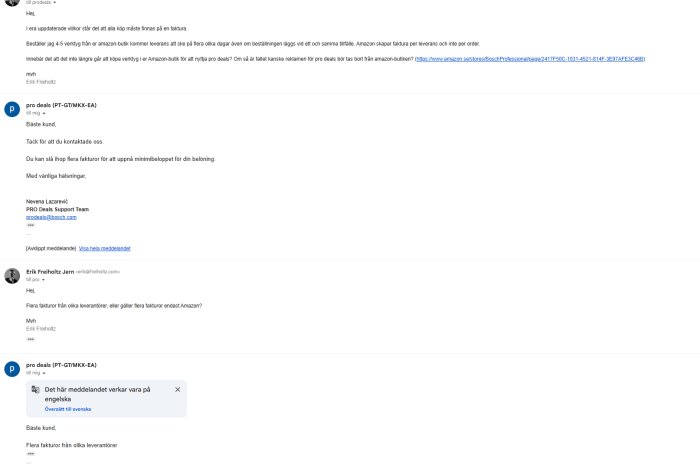Click pro deals avatar above "Tack för att du kontaktade oss"
The width and height of the screenshot is (700, 465).
(x=12, y=109)
